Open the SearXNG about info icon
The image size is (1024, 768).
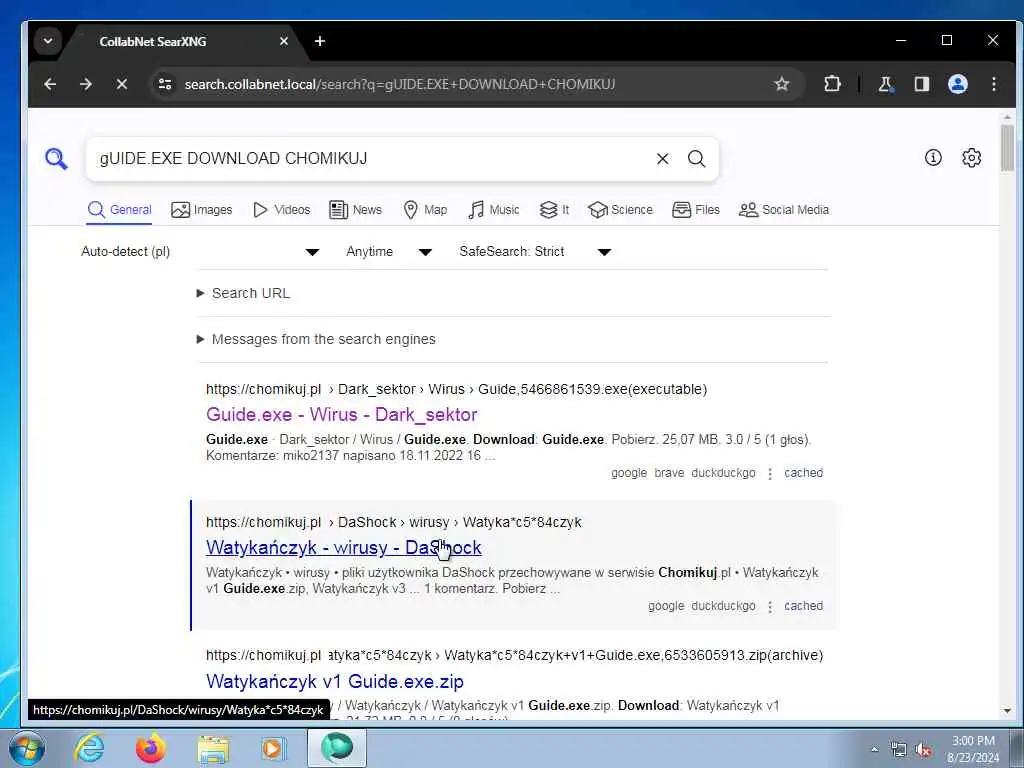[933, 157]
